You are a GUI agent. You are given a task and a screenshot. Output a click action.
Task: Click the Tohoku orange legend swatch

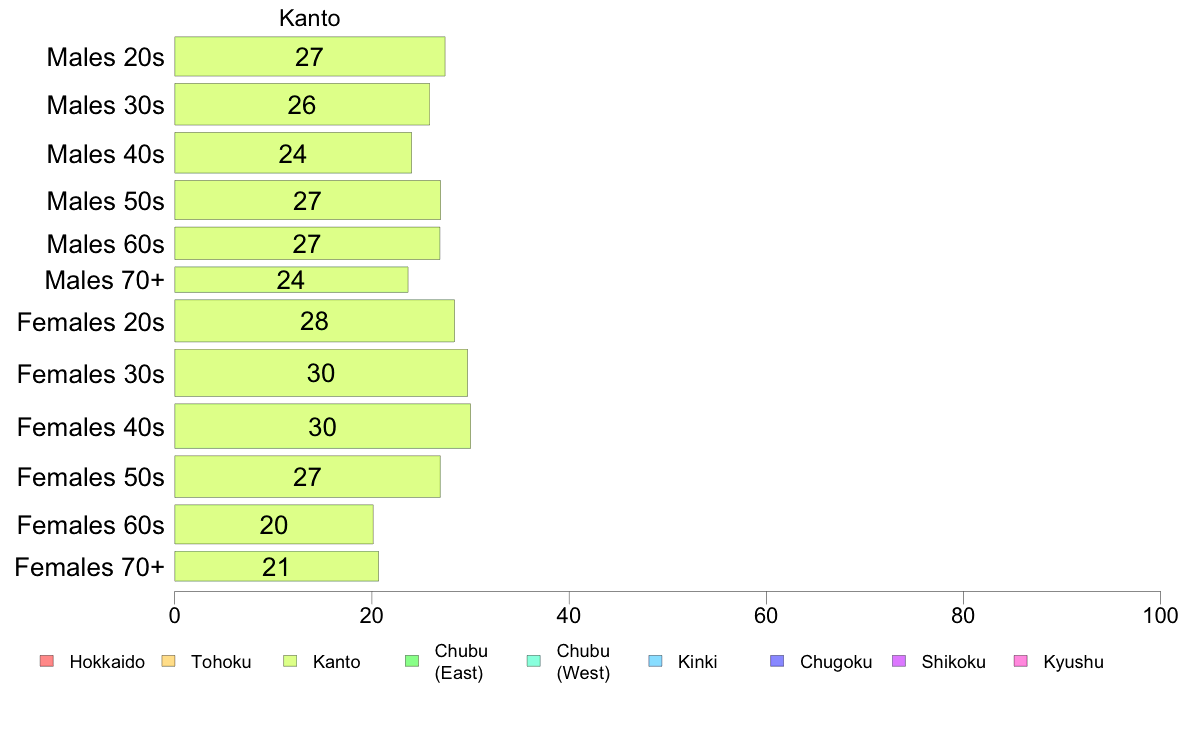coord(168,661)
